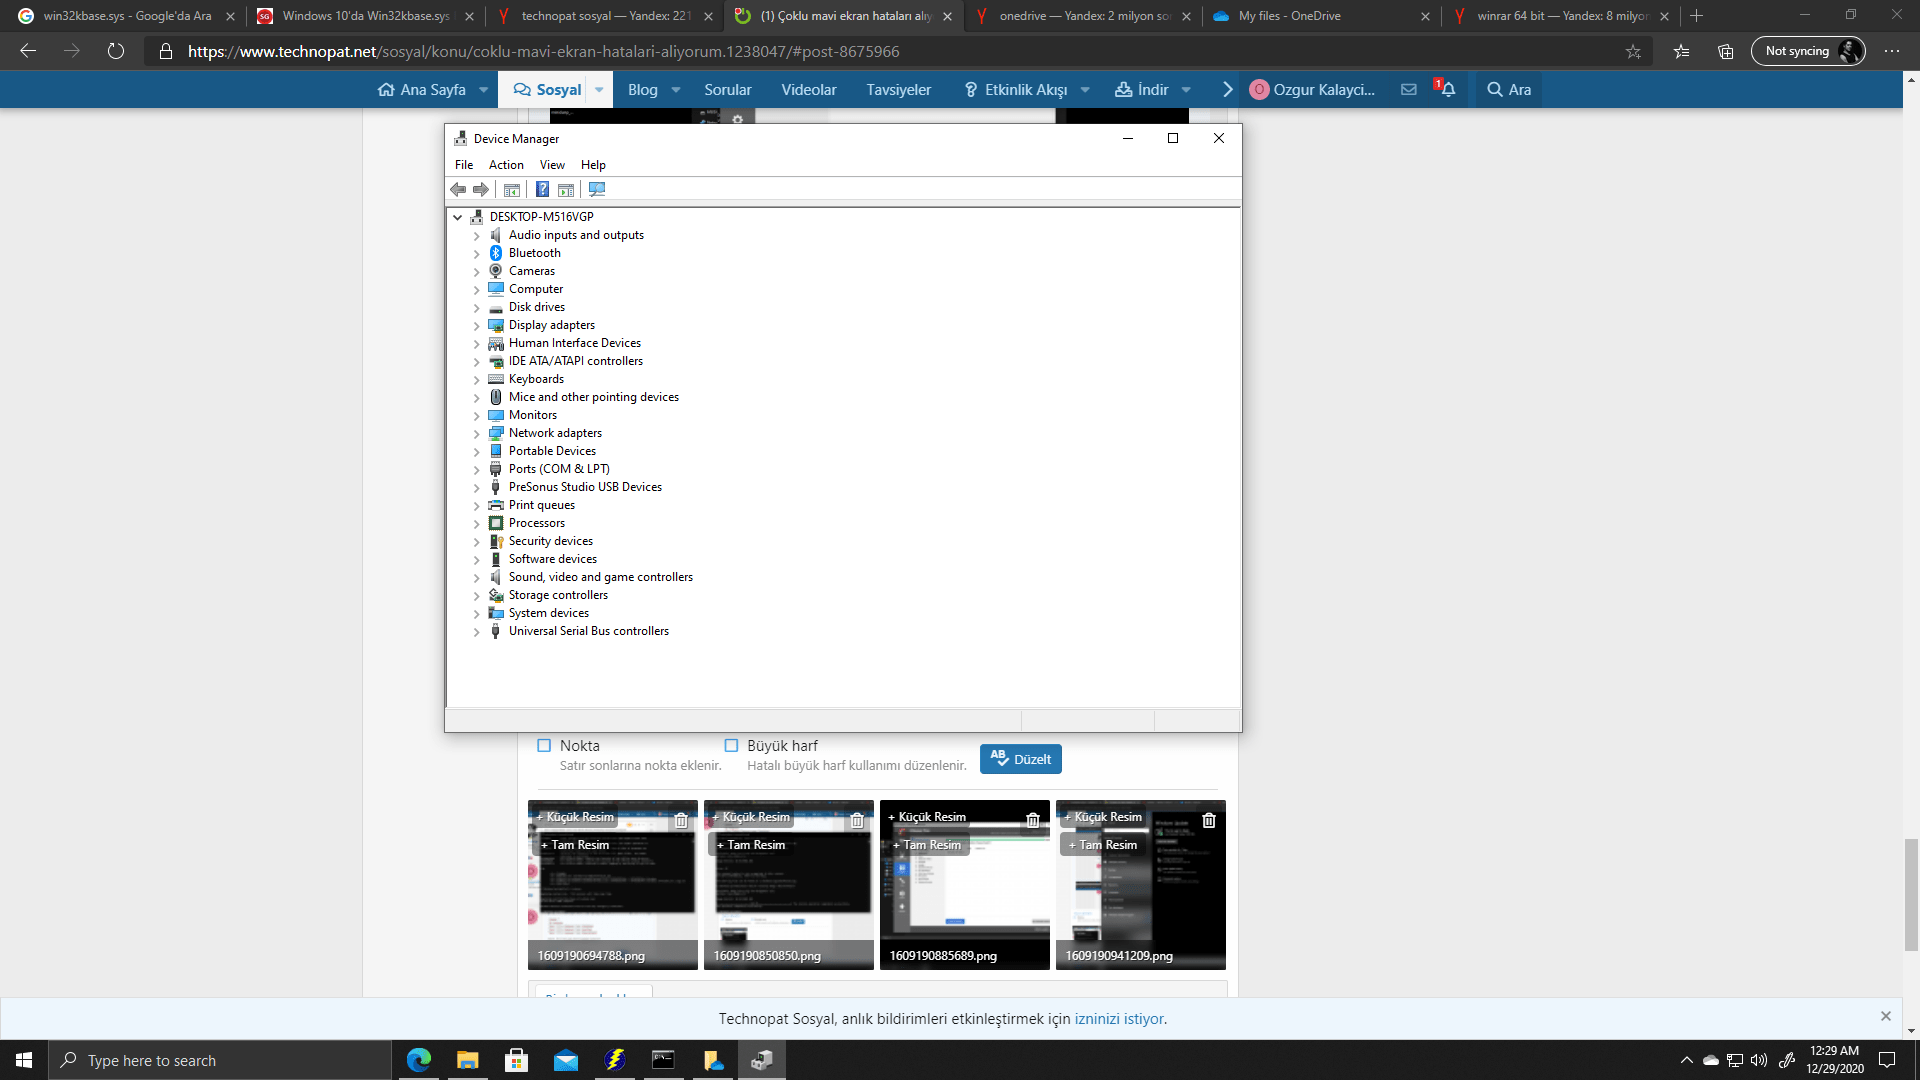1920x1080 pixels.
Task: Enable the Nokta checkbox
Action: click(x=544, y=746)
